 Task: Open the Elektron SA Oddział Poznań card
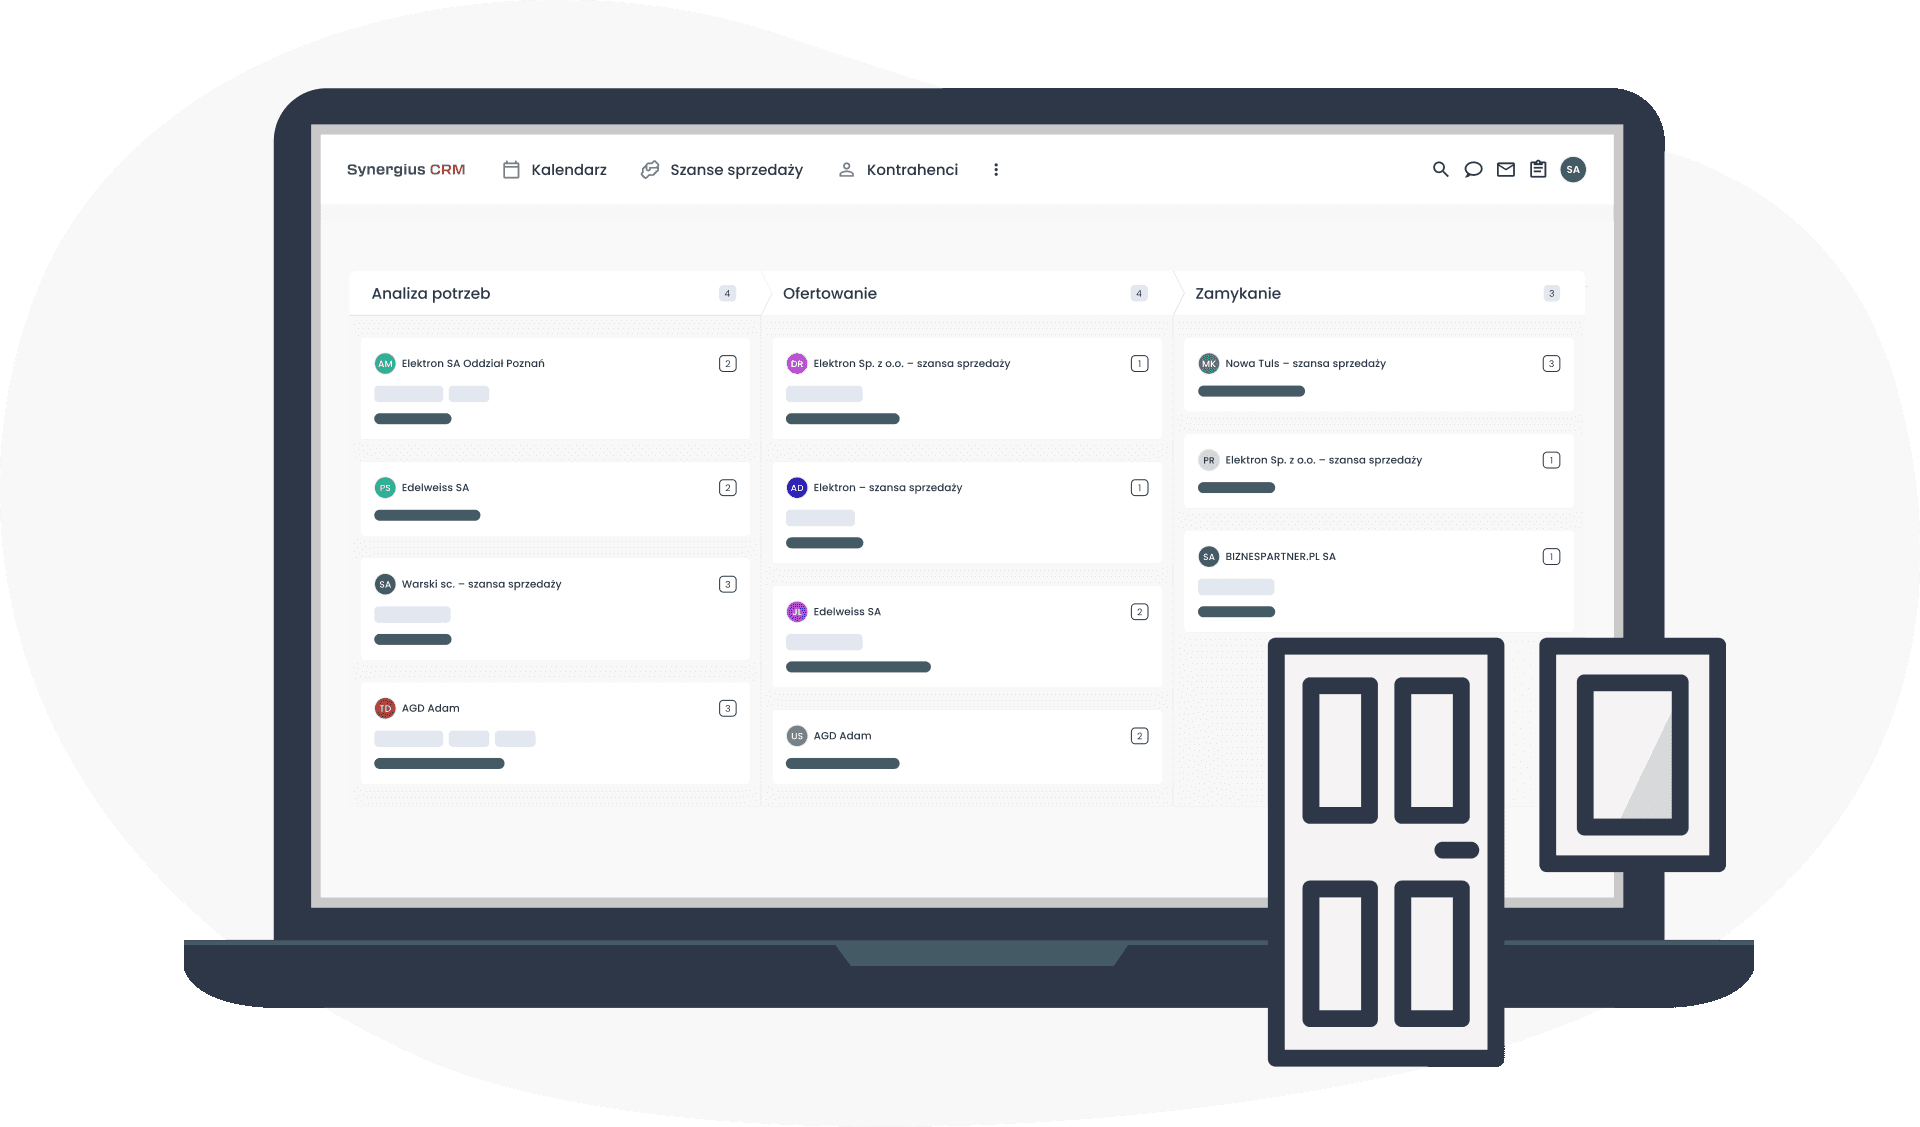pyautogui.click(x=555, y=388)
